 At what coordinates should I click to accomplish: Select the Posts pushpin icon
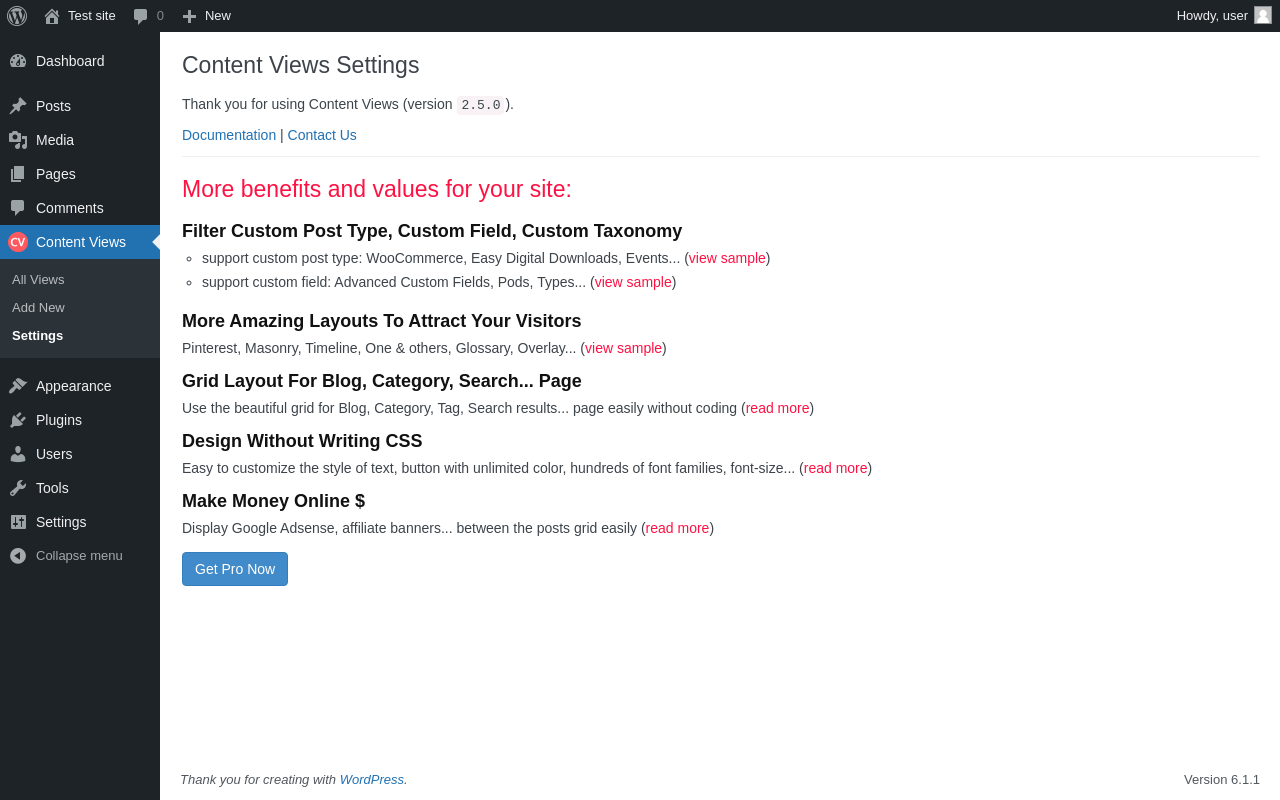click(18, 106)
